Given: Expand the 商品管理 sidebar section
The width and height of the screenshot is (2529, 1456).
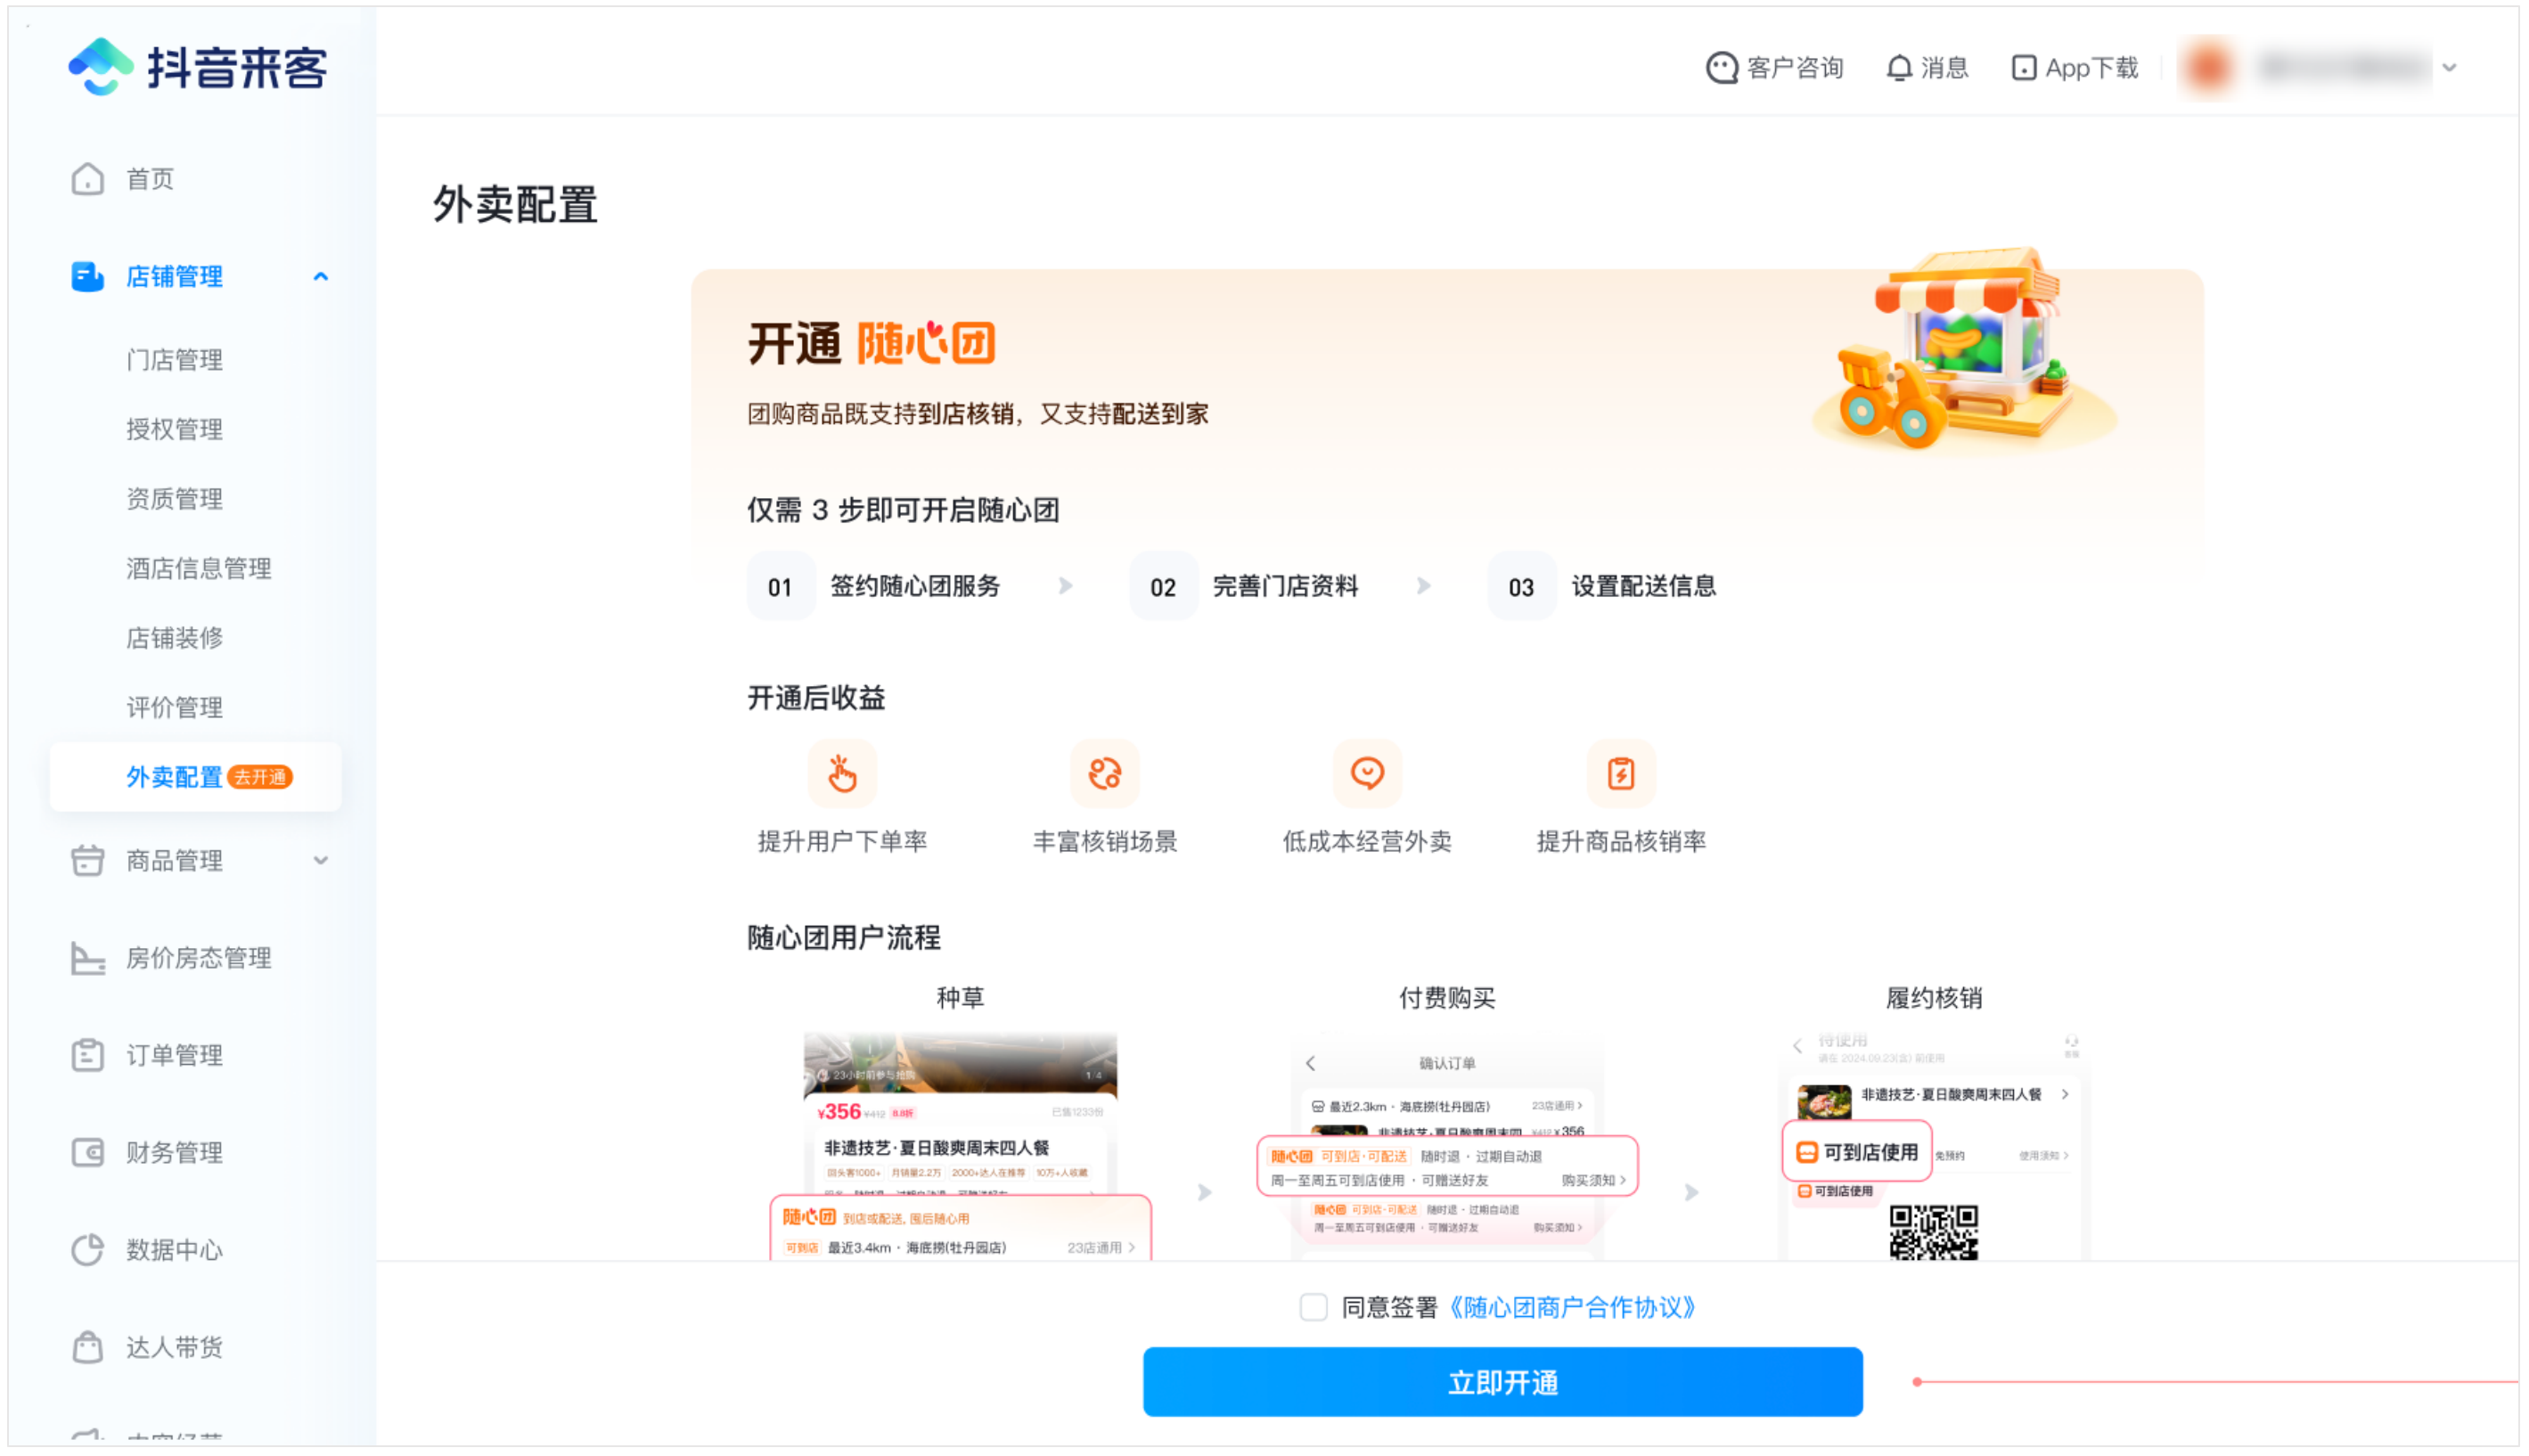Looking at the screenshot, I should click(x=321, y=861).
